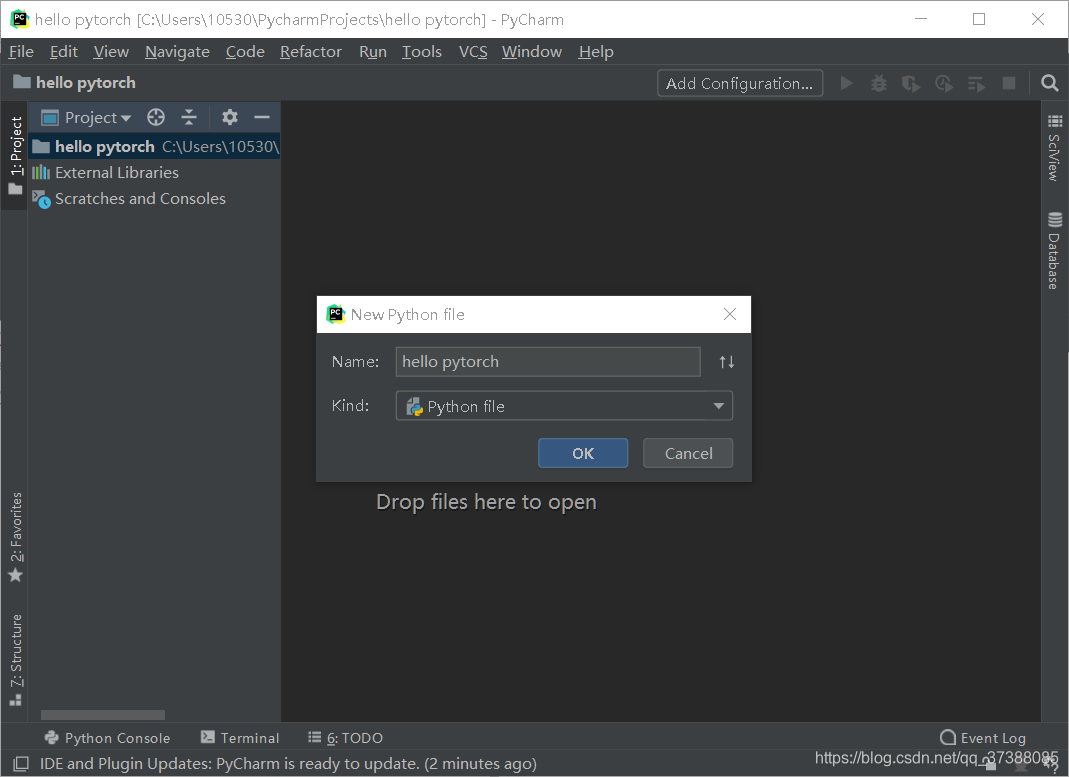Viewport: 1069px width, 777px height.
Task: Open the Tools menu
Action: point(422,52)
